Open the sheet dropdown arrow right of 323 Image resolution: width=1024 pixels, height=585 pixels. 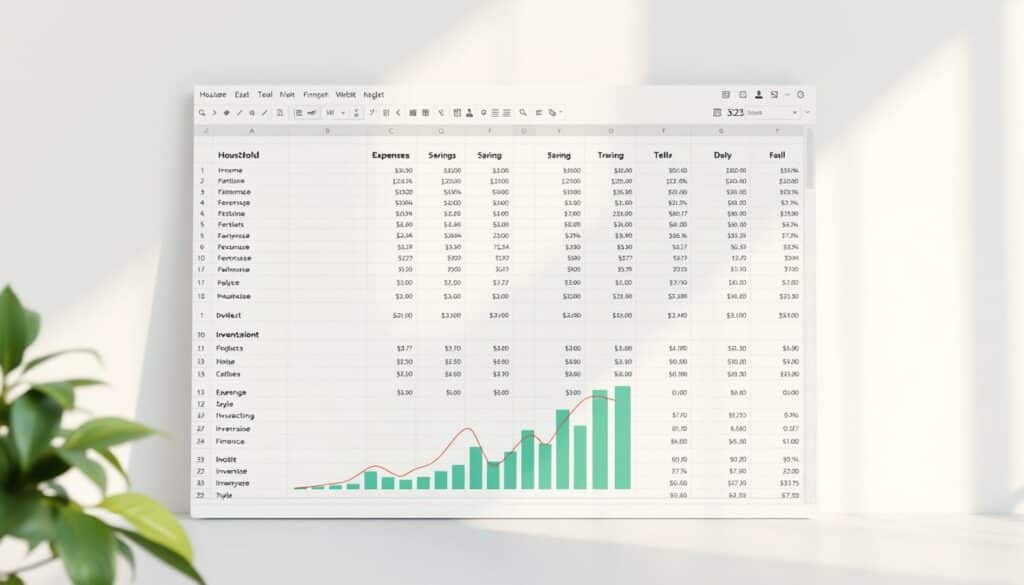pos(795,112)
